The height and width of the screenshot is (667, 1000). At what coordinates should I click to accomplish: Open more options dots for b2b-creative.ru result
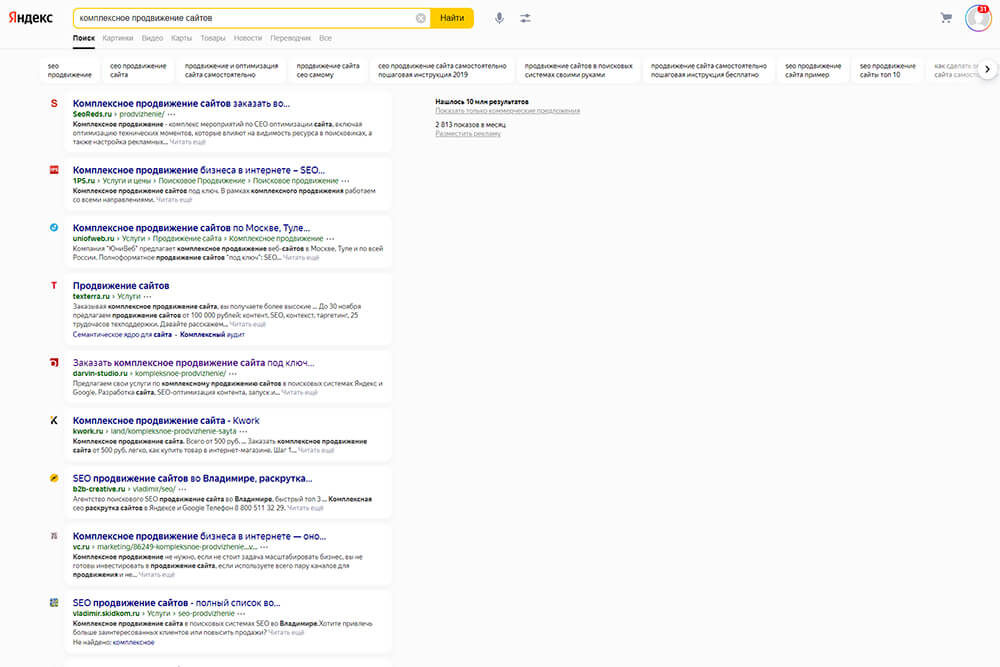(x=183, y=489)
